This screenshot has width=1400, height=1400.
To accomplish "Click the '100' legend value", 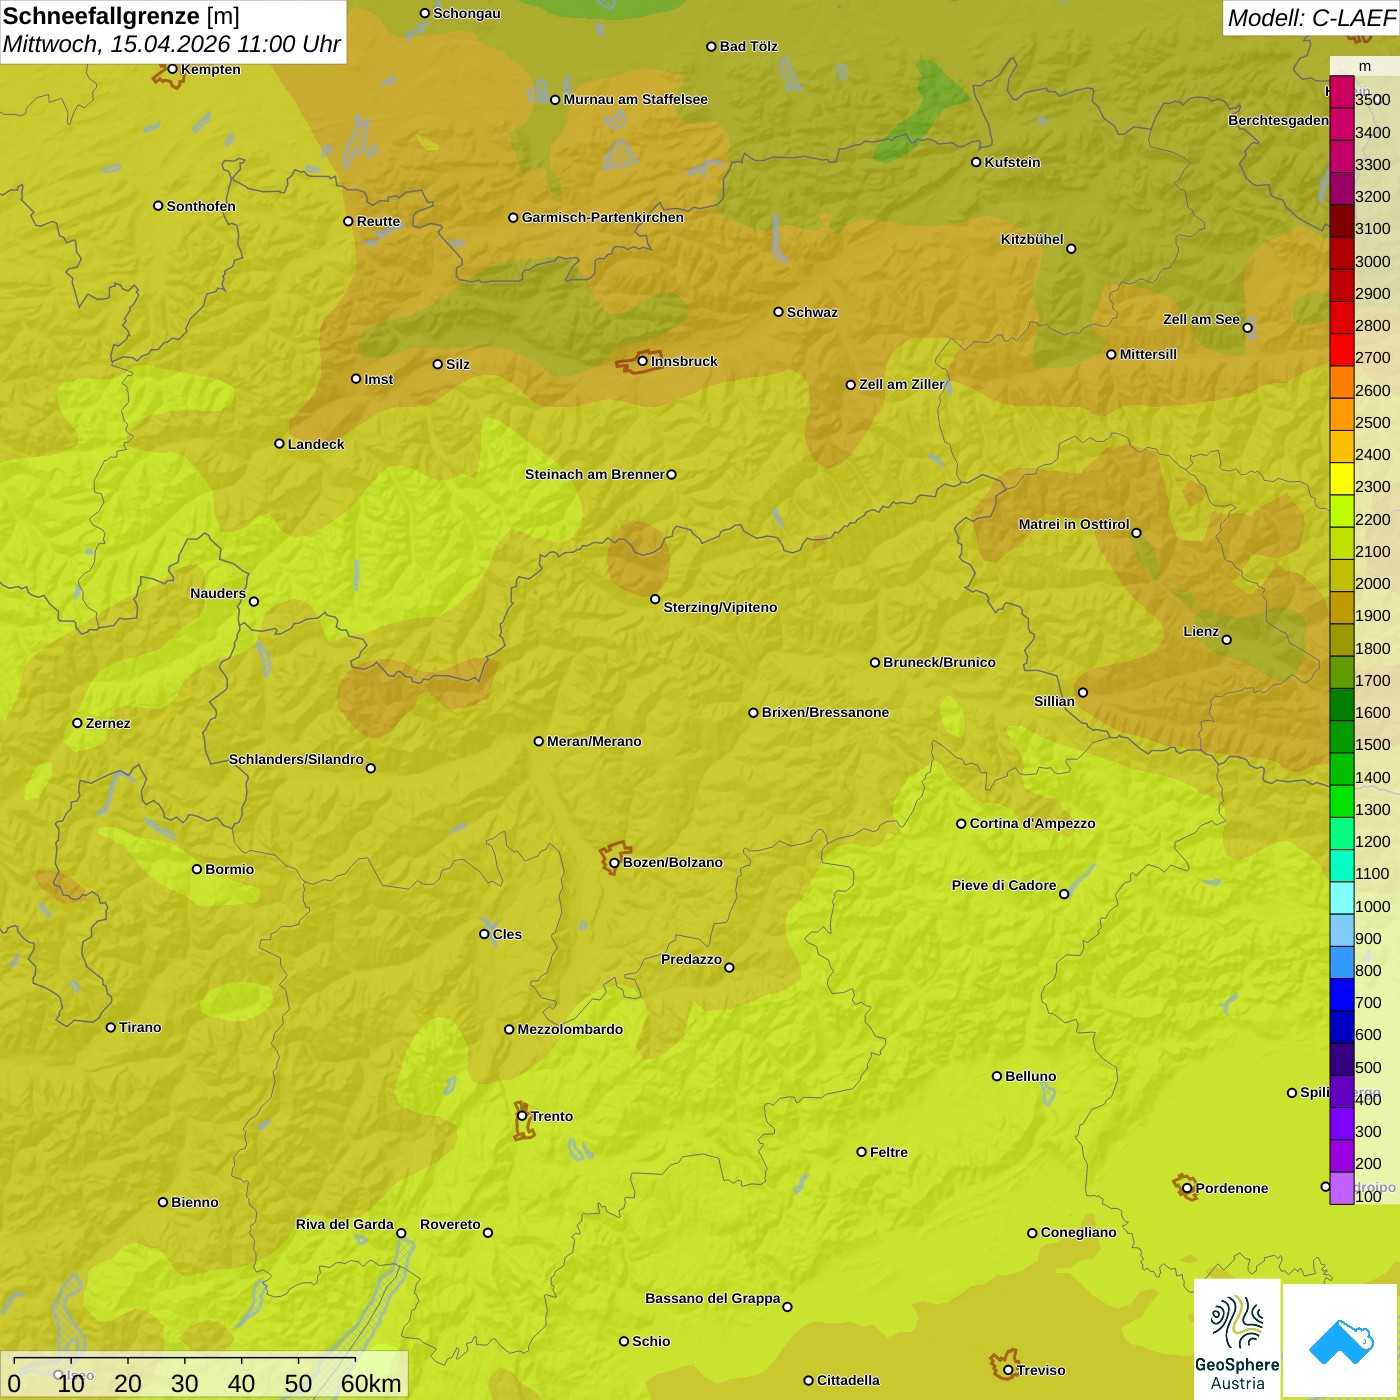I will click(x=1368, y=1196).
